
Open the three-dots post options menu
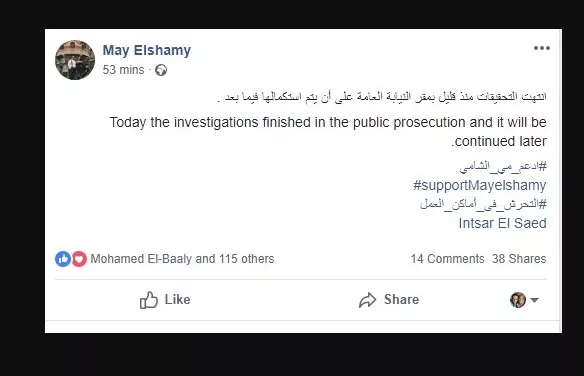point(542,48)
